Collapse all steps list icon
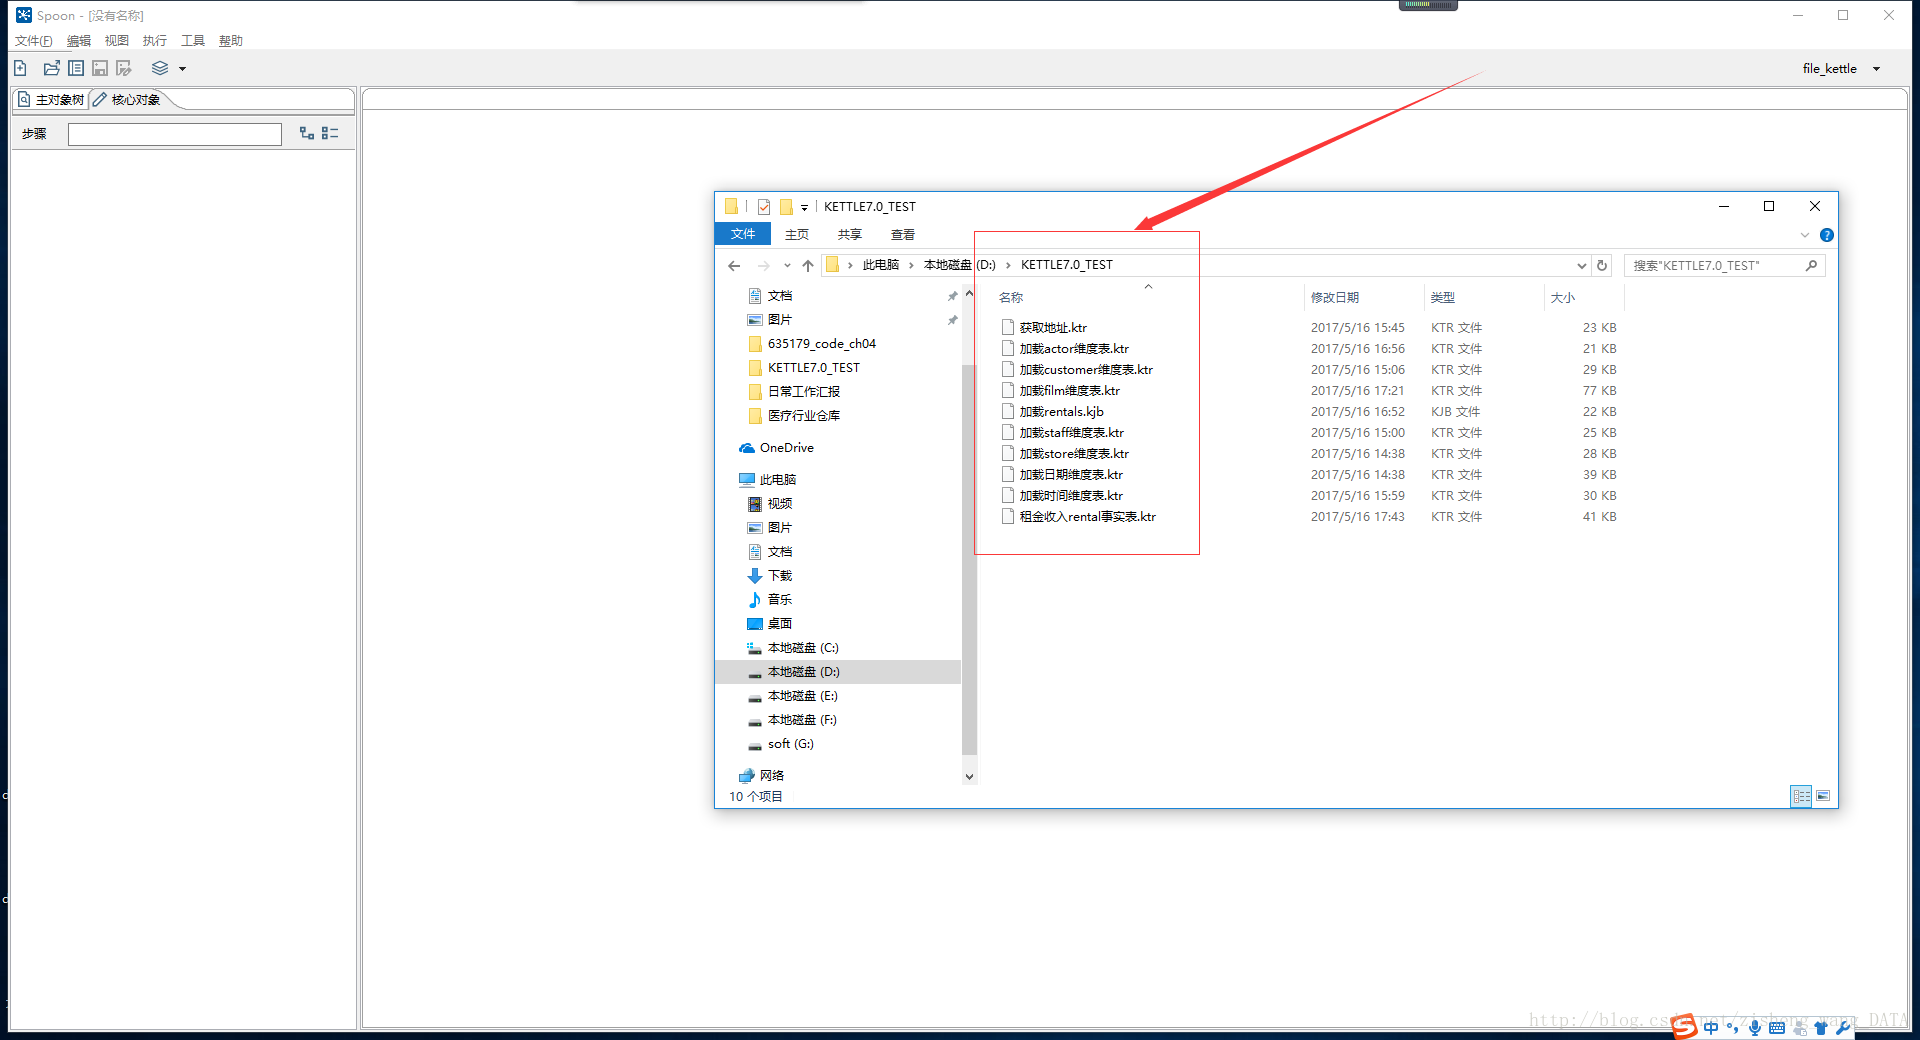Image resolution: width=1920 pixels, height=1040 pixels. (330, 133)
